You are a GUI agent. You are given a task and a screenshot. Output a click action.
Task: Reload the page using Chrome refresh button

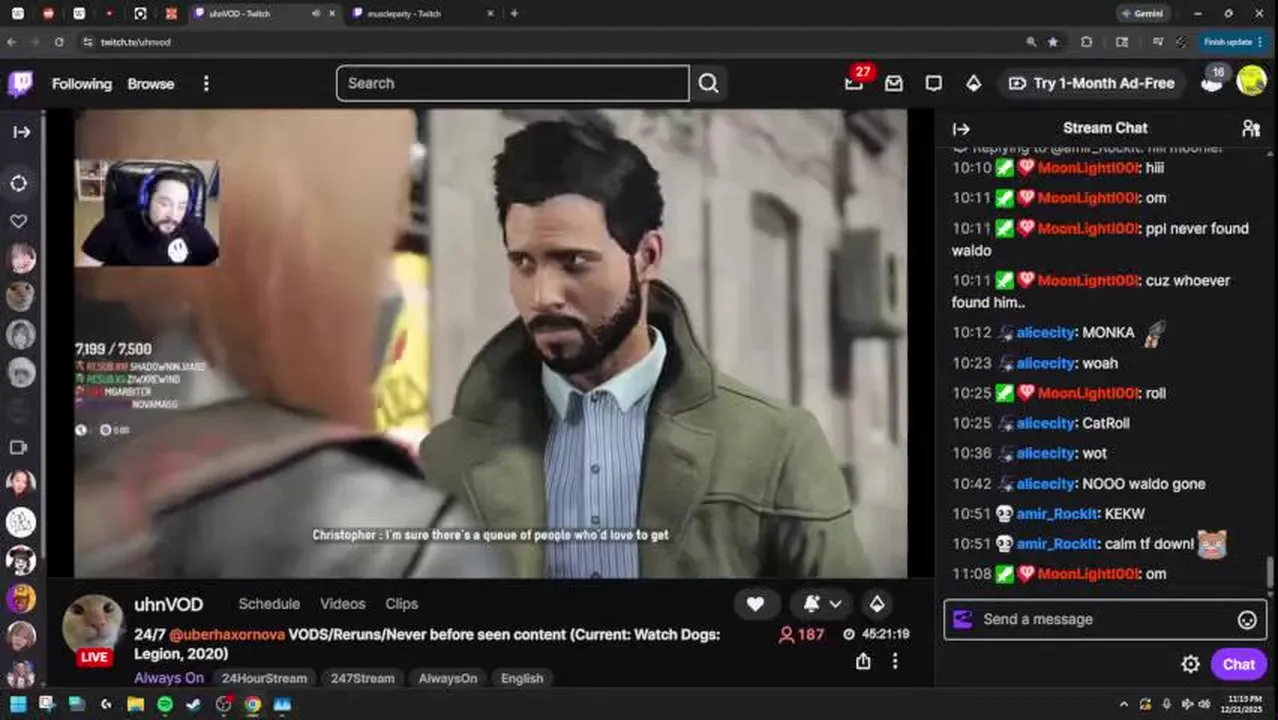tap(59, 42)
